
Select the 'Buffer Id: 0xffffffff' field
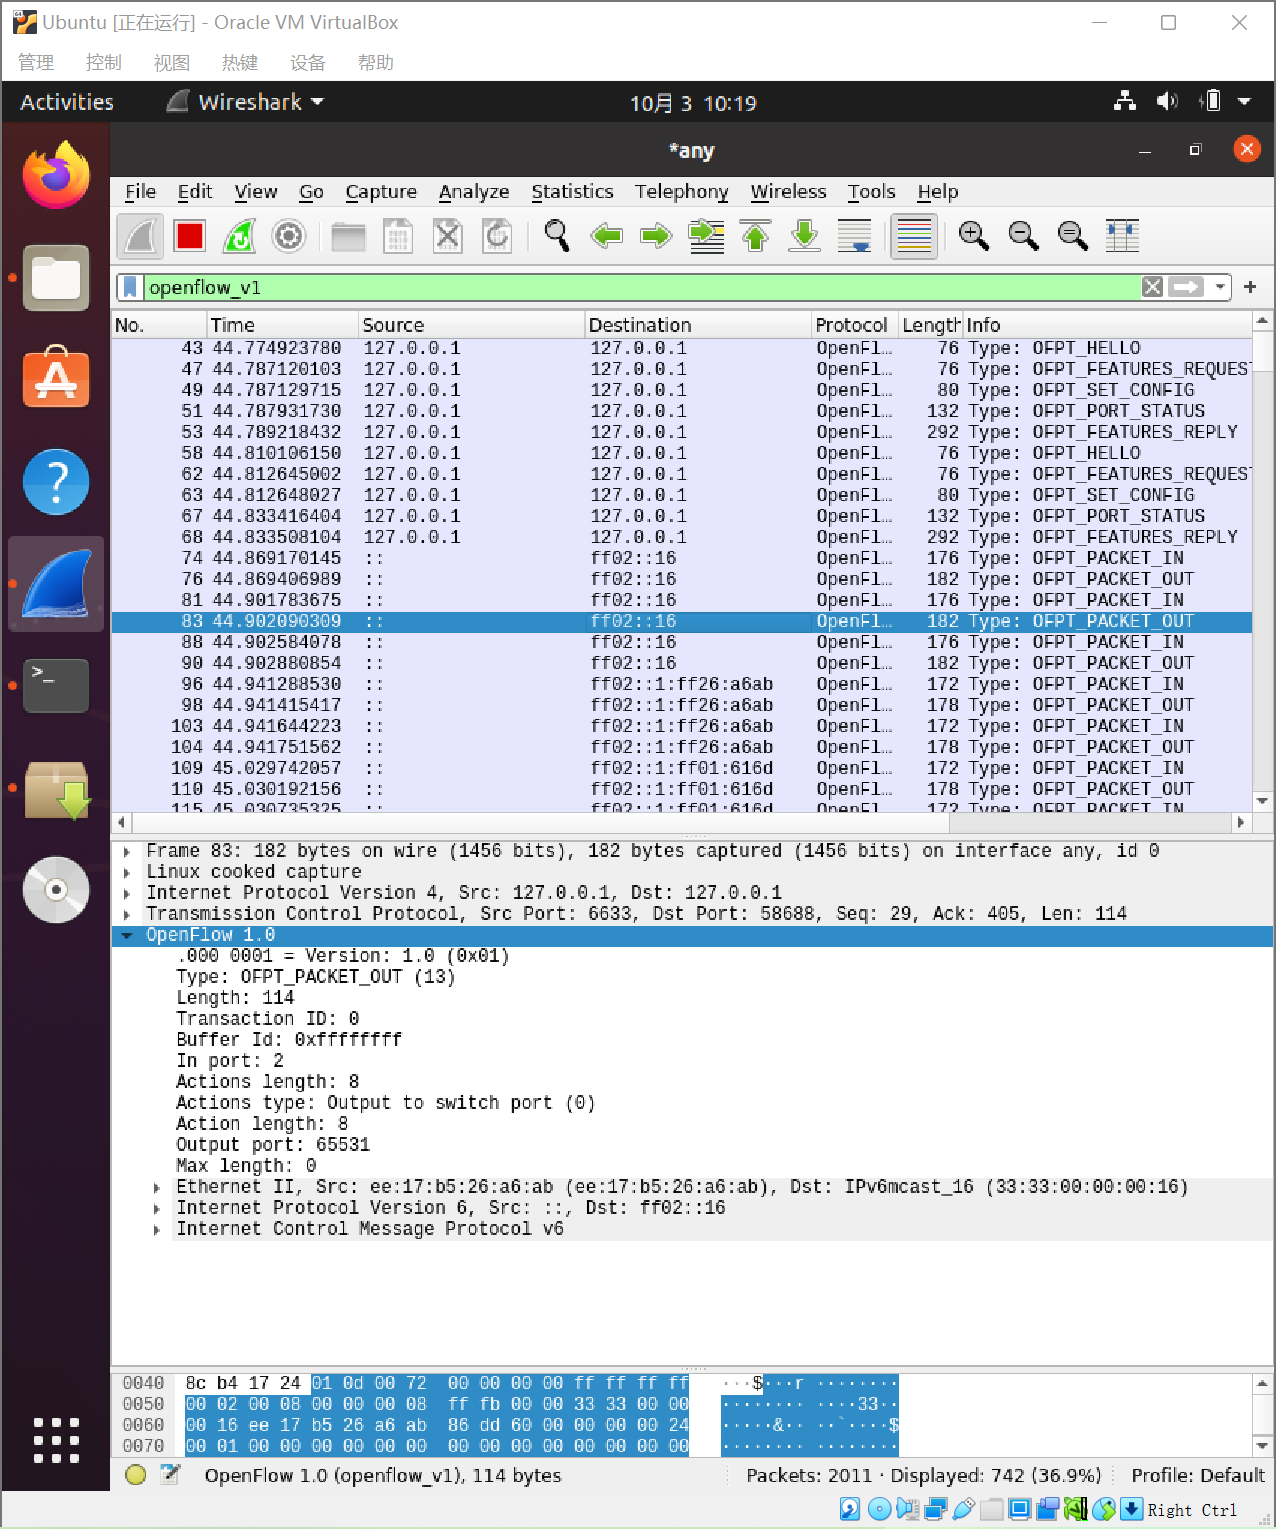(289, 1040)
